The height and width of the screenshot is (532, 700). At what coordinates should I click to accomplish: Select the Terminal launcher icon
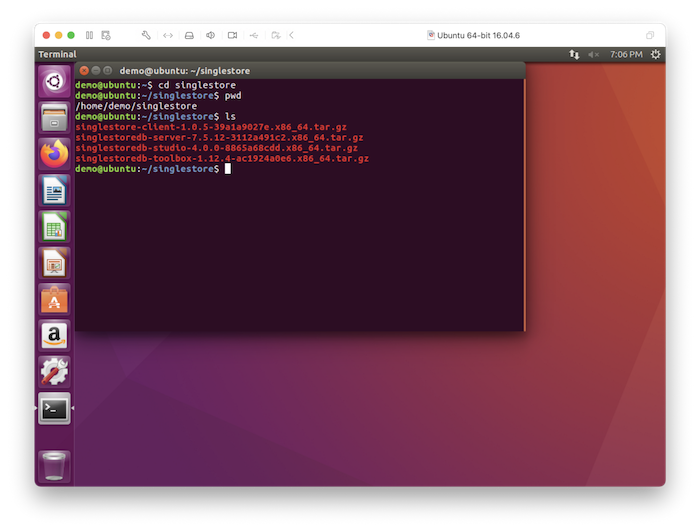pos(54,408)
